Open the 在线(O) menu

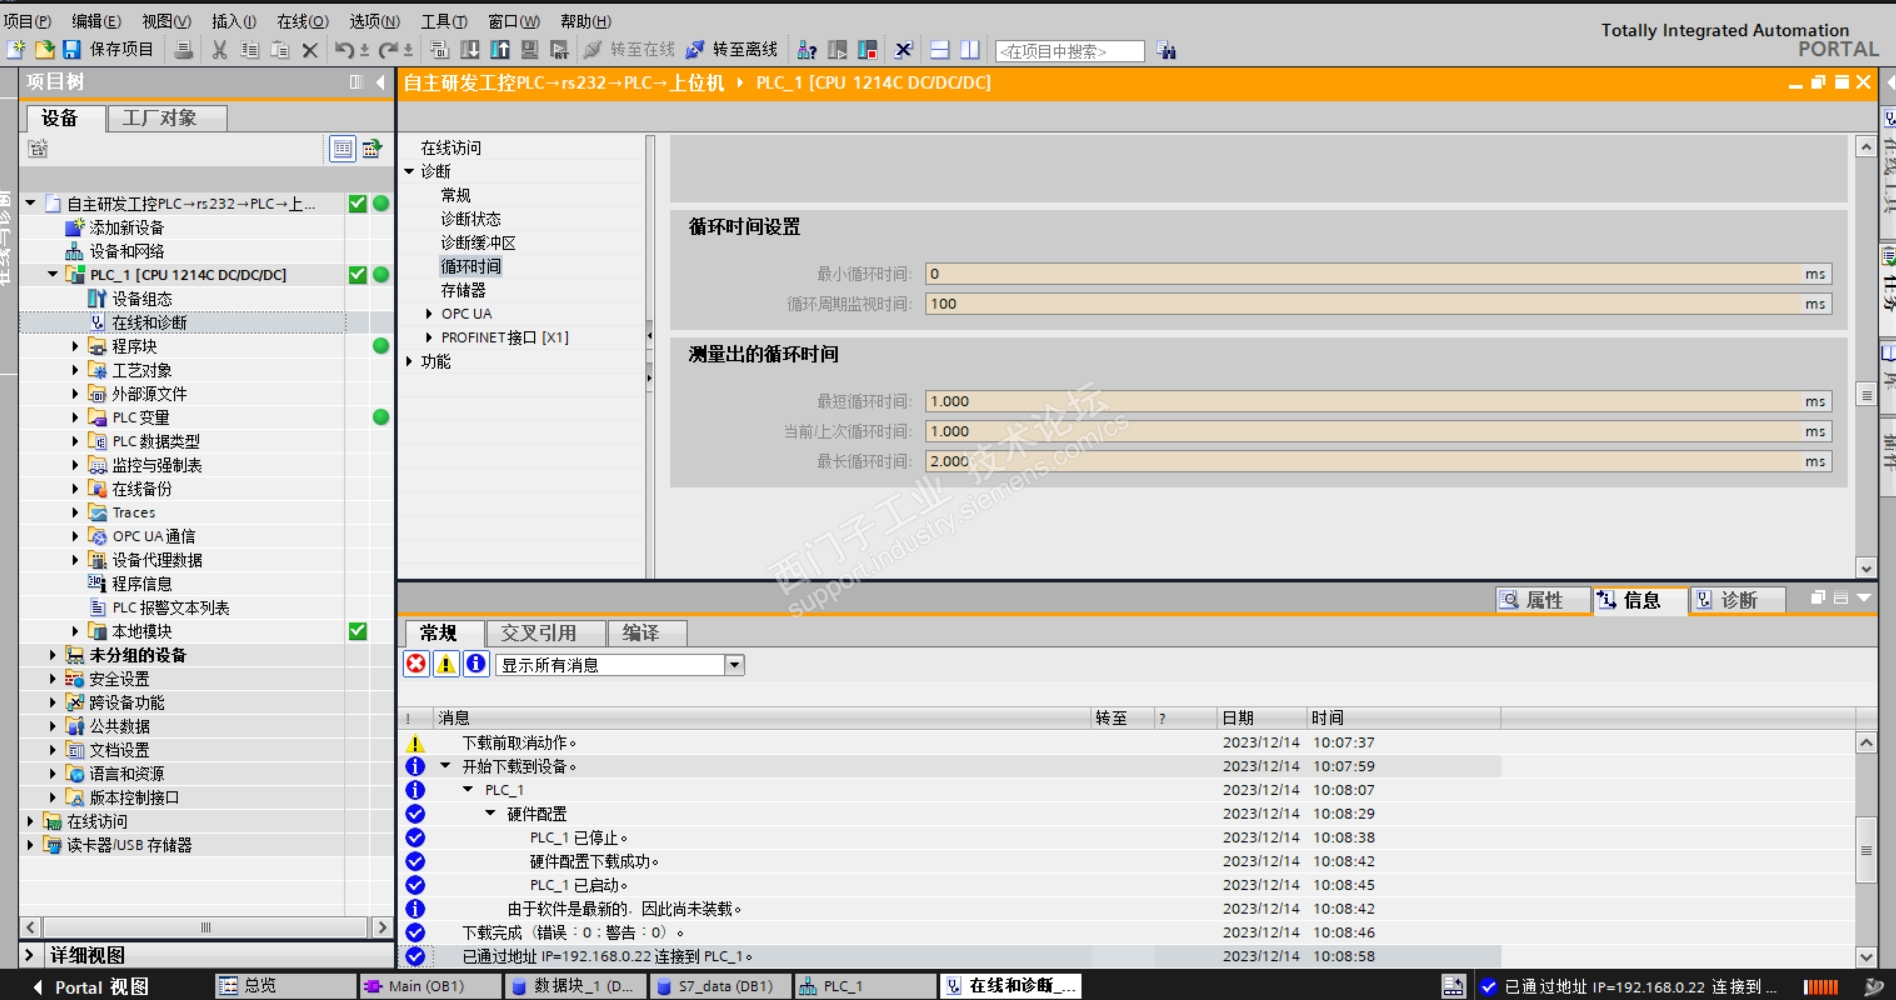click(x=303, y=21)
